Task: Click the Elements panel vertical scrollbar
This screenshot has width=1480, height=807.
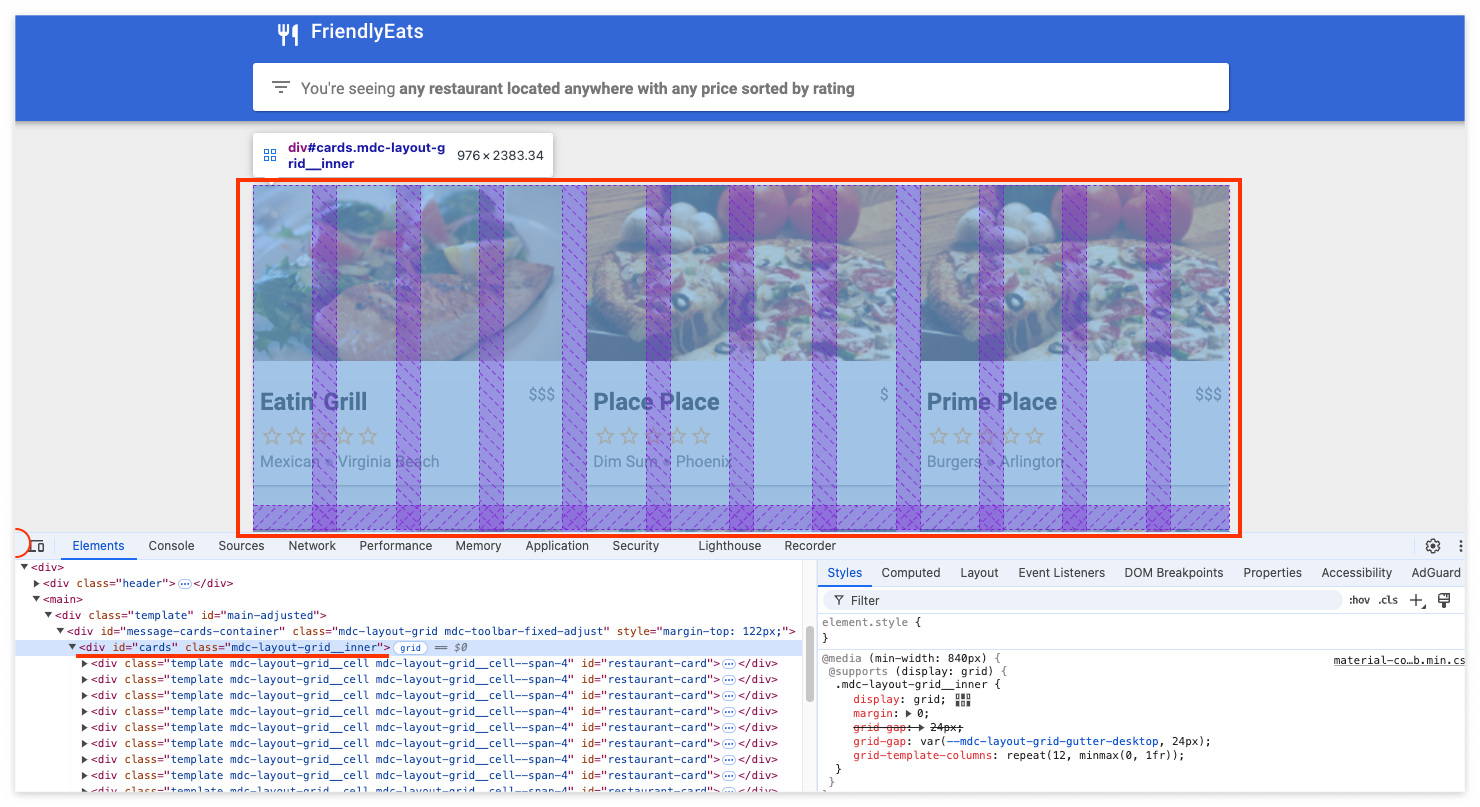Action: [808, 664]
